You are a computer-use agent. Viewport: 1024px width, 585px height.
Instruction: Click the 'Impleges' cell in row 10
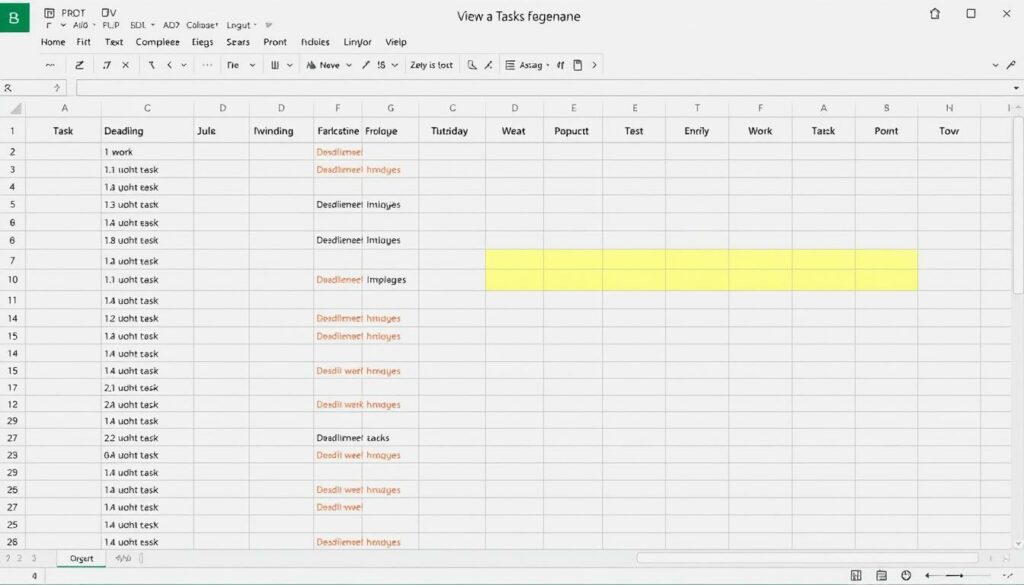pos(391,279)
